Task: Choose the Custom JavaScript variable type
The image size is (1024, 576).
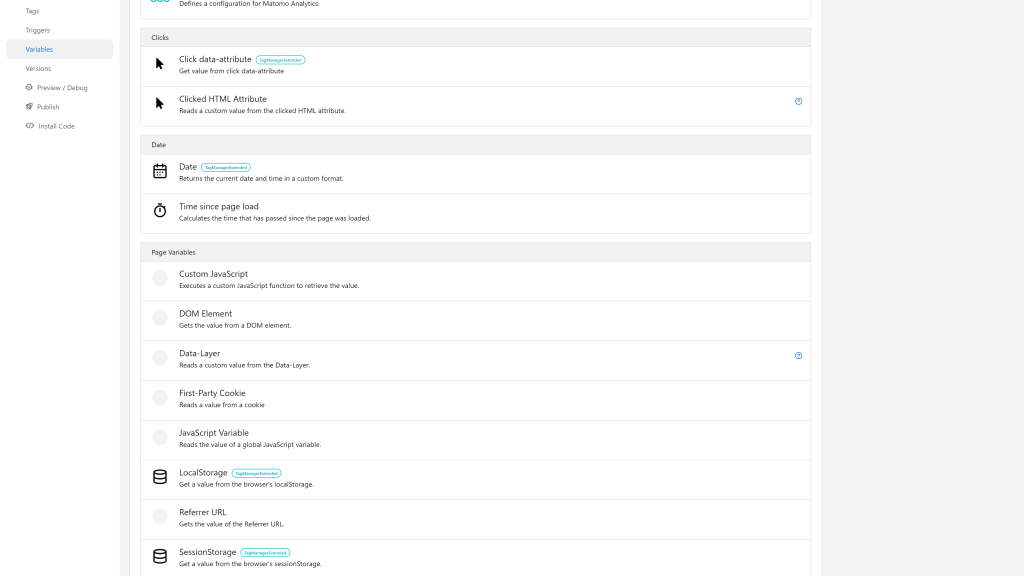Action: tap(475, 281)
